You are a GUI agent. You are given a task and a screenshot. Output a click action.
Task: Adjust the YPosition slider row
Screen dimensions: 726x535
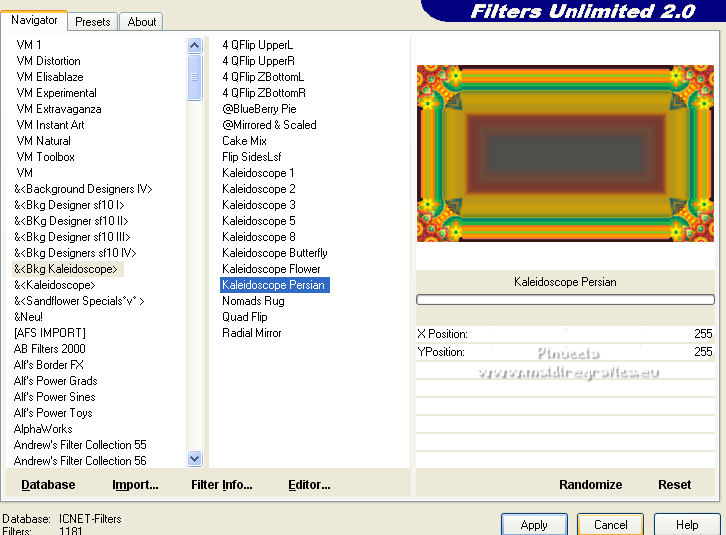click(x=565, y=352)
